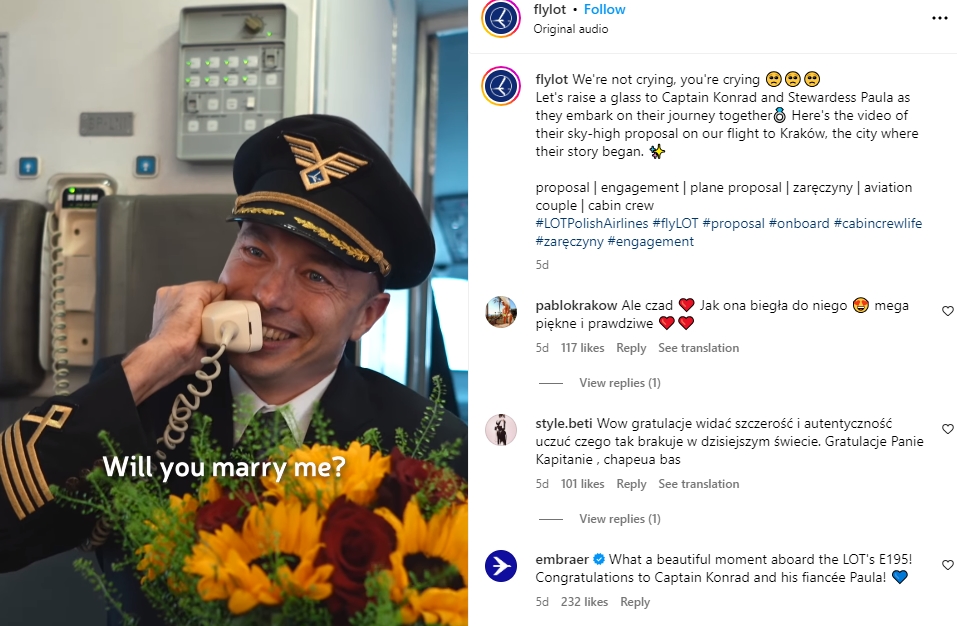Like pablokrakow's comment with heart icon

pos(947,311)
